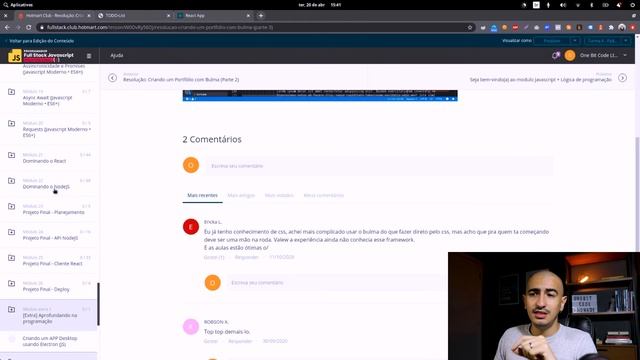Click 'Gostei' on Robson's comment
Screen dimensions: 640x360
coord(211,341)
